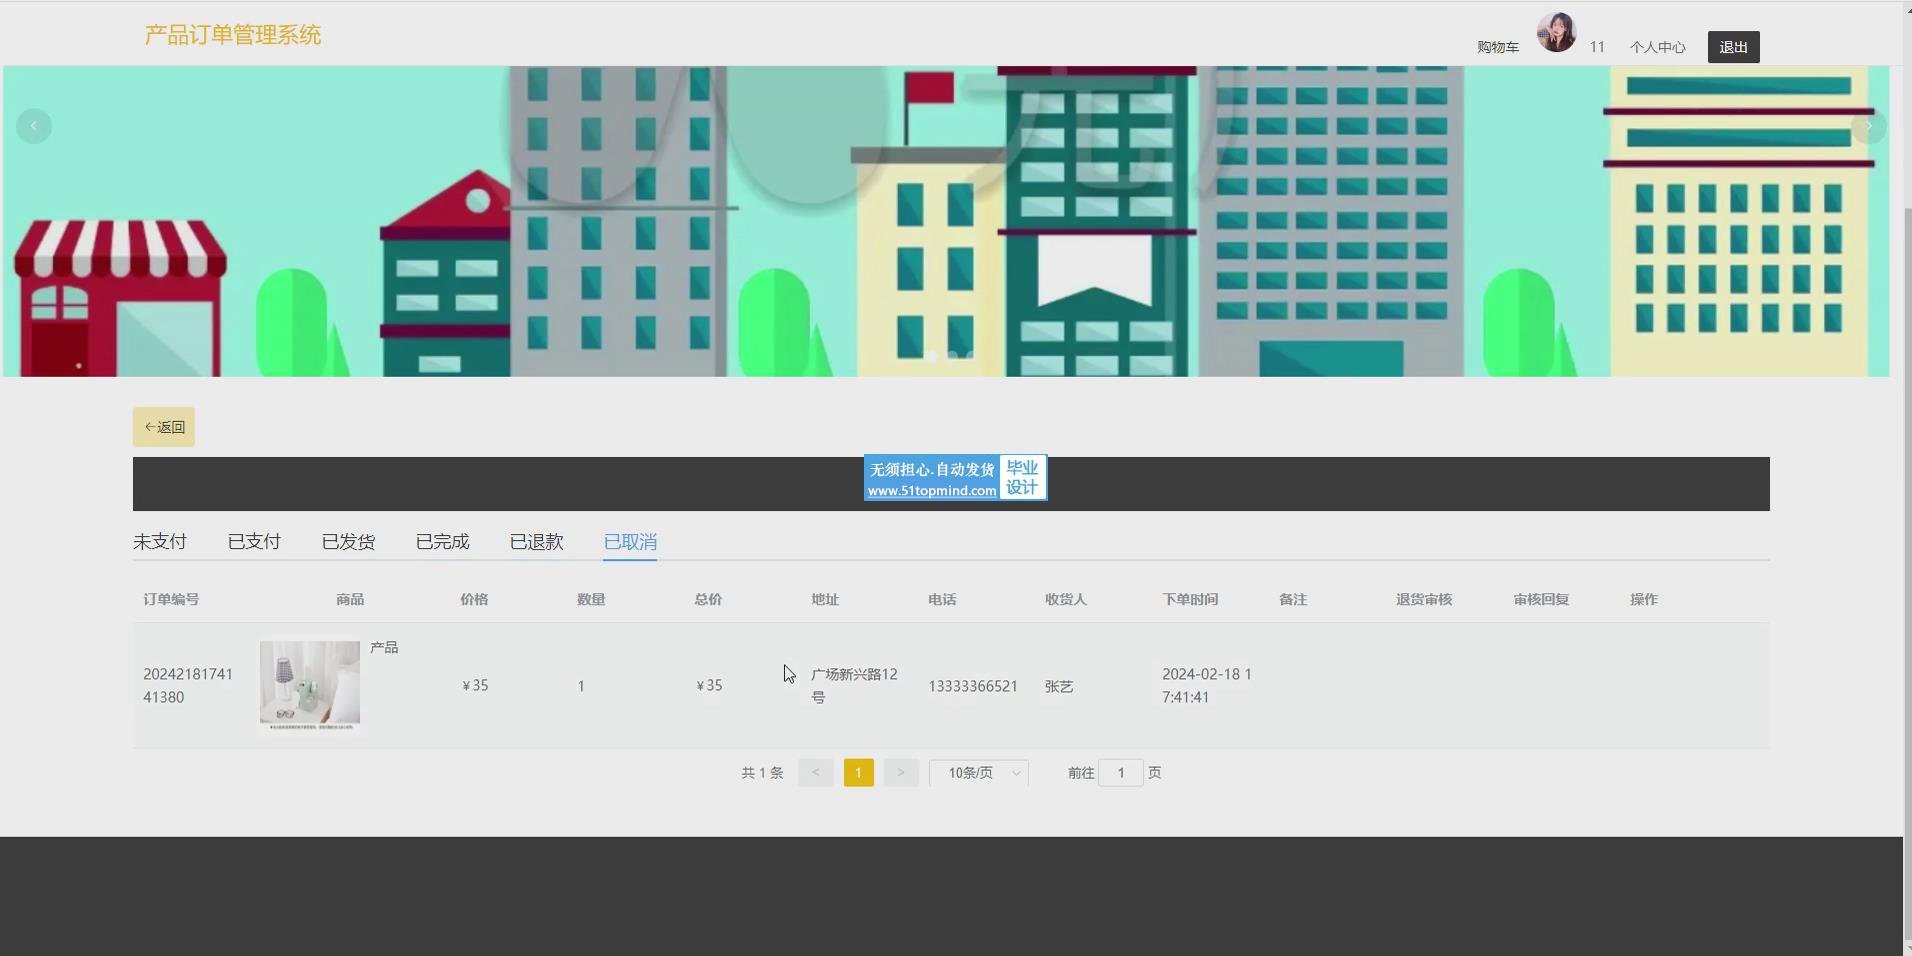This screenshot has height=956, width=1912.
Task: Switch to the 已退款 tab
Action: (536, 542)
